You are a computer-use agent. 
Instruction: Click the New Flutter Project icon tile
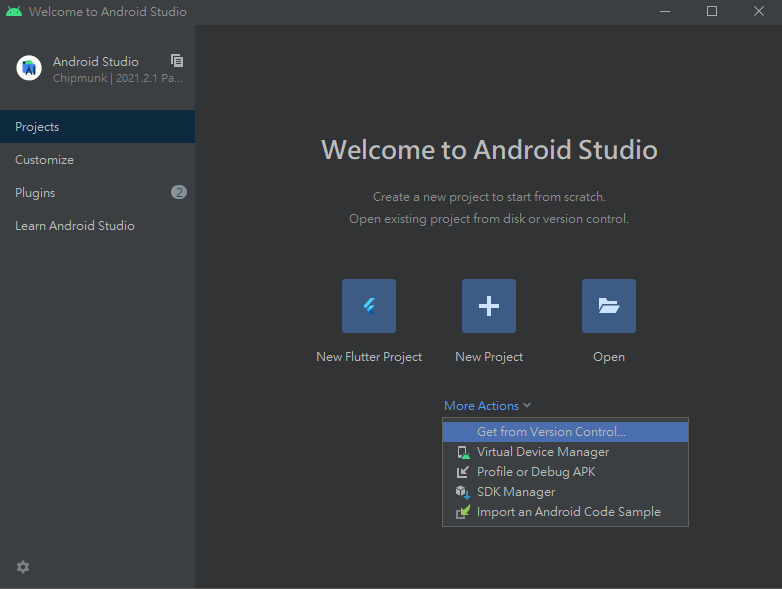(x=369, y=306)
